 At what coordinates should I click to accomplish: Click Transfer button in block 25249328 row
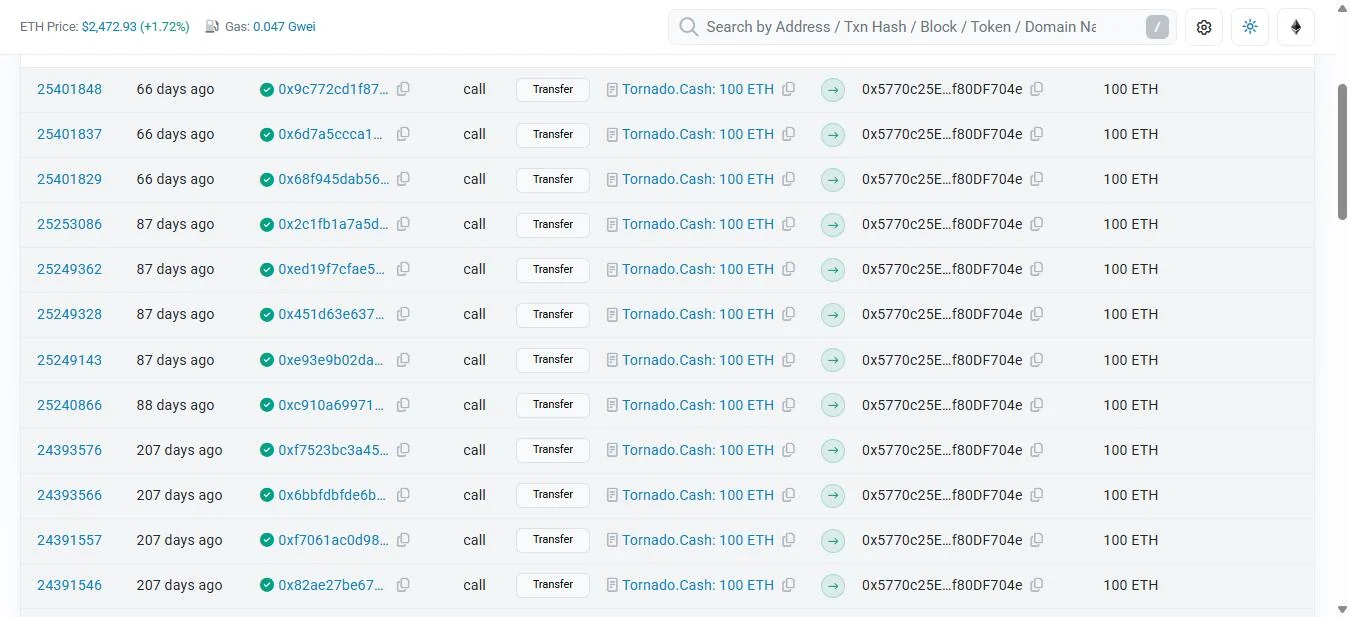click(x=553, y=314)
